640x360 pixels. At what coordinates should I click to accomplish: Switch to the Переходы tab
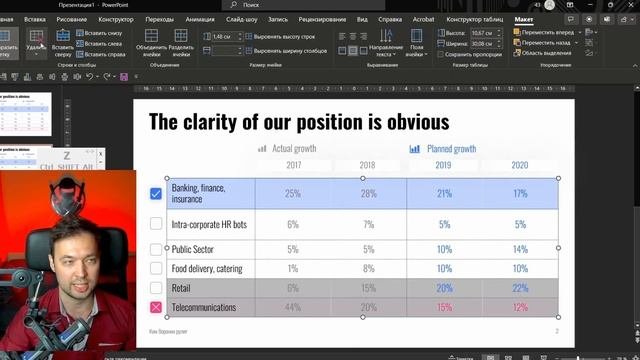[x=159, y=19]
